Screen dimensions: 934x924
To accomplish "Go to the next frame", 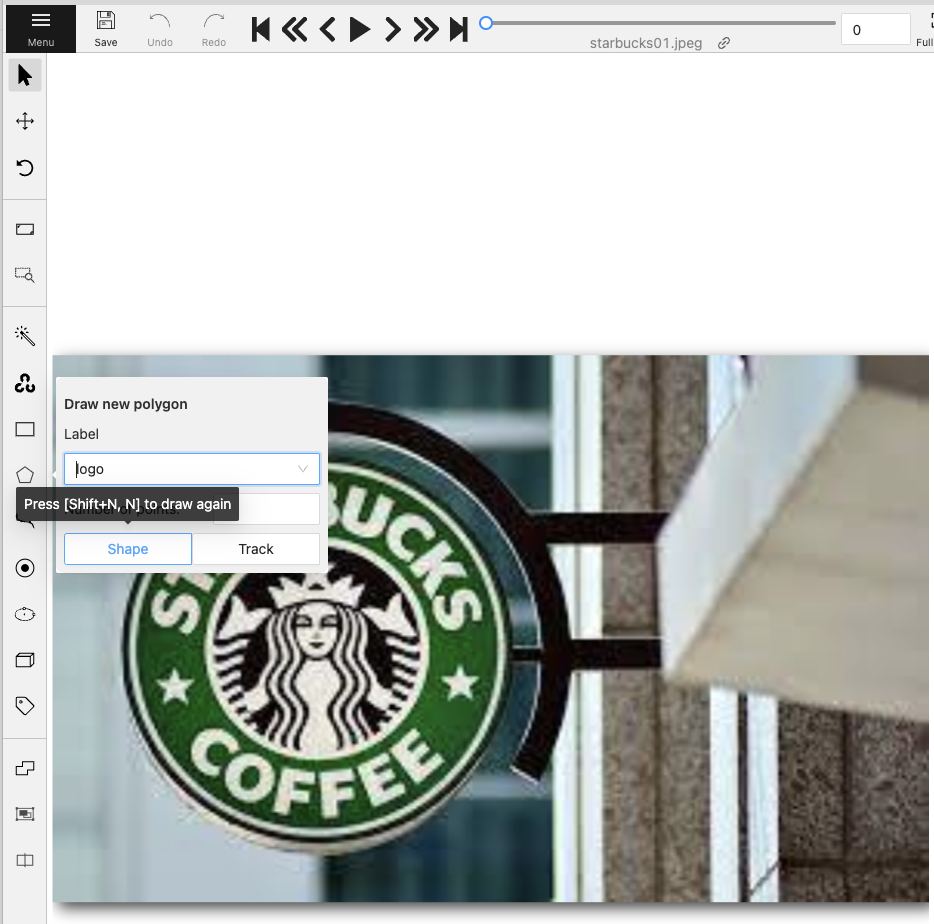I will click(x=392, y=29).
